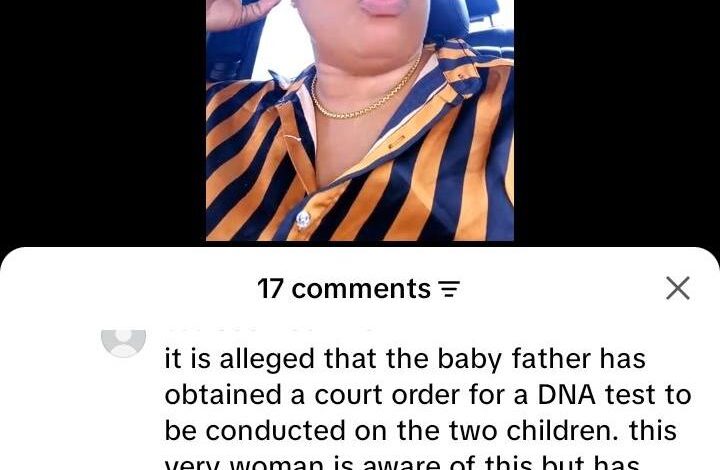Tap the shirt button in the video image
This screenshot has height=470, width=720.
click(x=303, y=219)
